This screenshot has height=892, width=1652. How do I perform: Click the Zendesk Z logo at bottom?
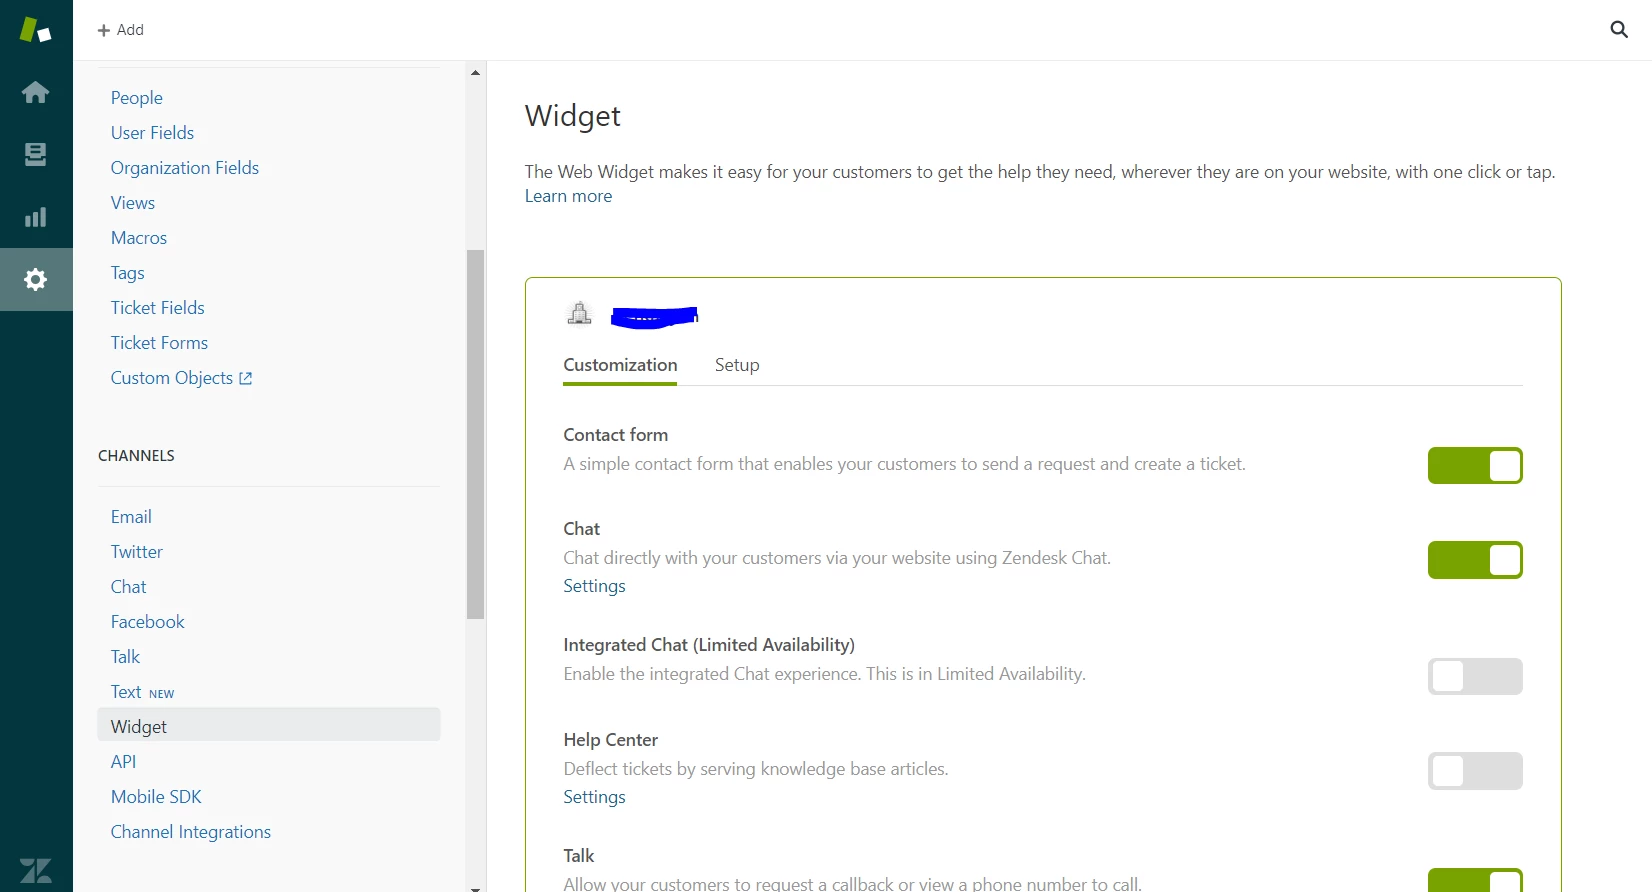coord(35,870)
